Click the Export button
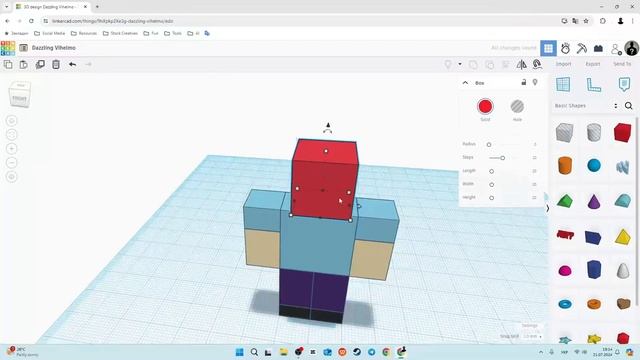640x360 pixels. tap(593, 64)
